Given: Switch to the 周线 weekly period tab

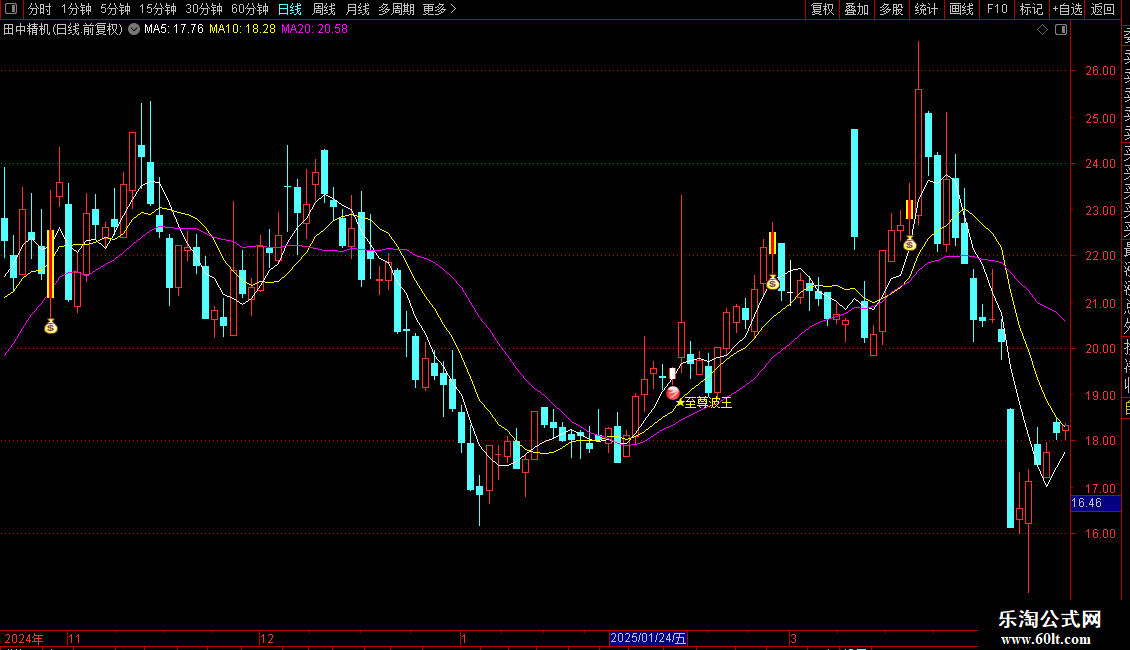Looking at the screenshot, I should click(324, 9).
